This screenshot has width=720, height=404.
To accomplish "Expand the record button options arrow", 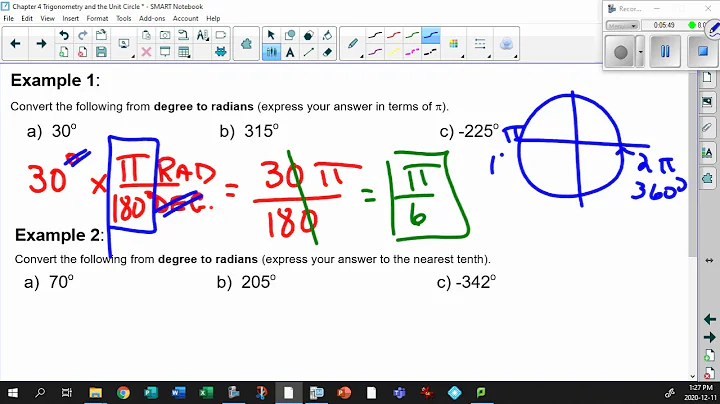I will pos(641,51).
